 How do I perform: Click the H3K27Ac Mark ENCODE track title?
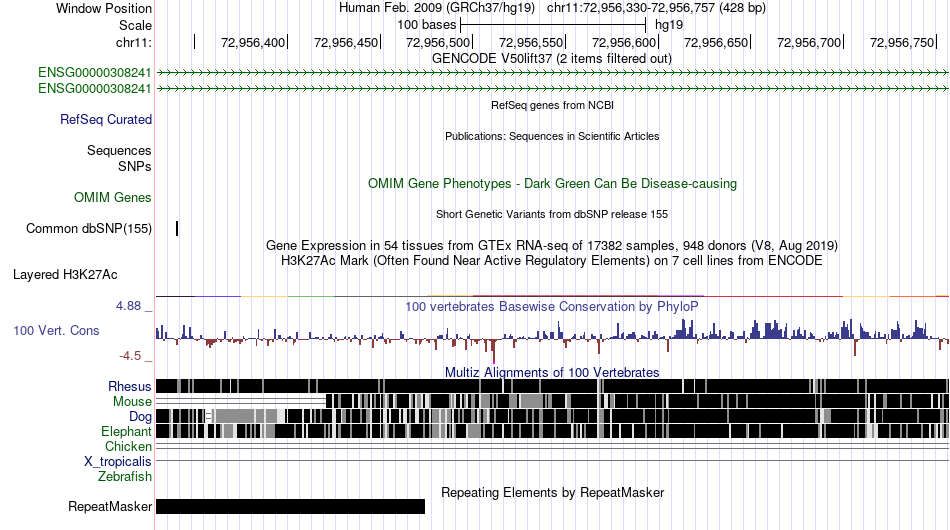point(552,260)
